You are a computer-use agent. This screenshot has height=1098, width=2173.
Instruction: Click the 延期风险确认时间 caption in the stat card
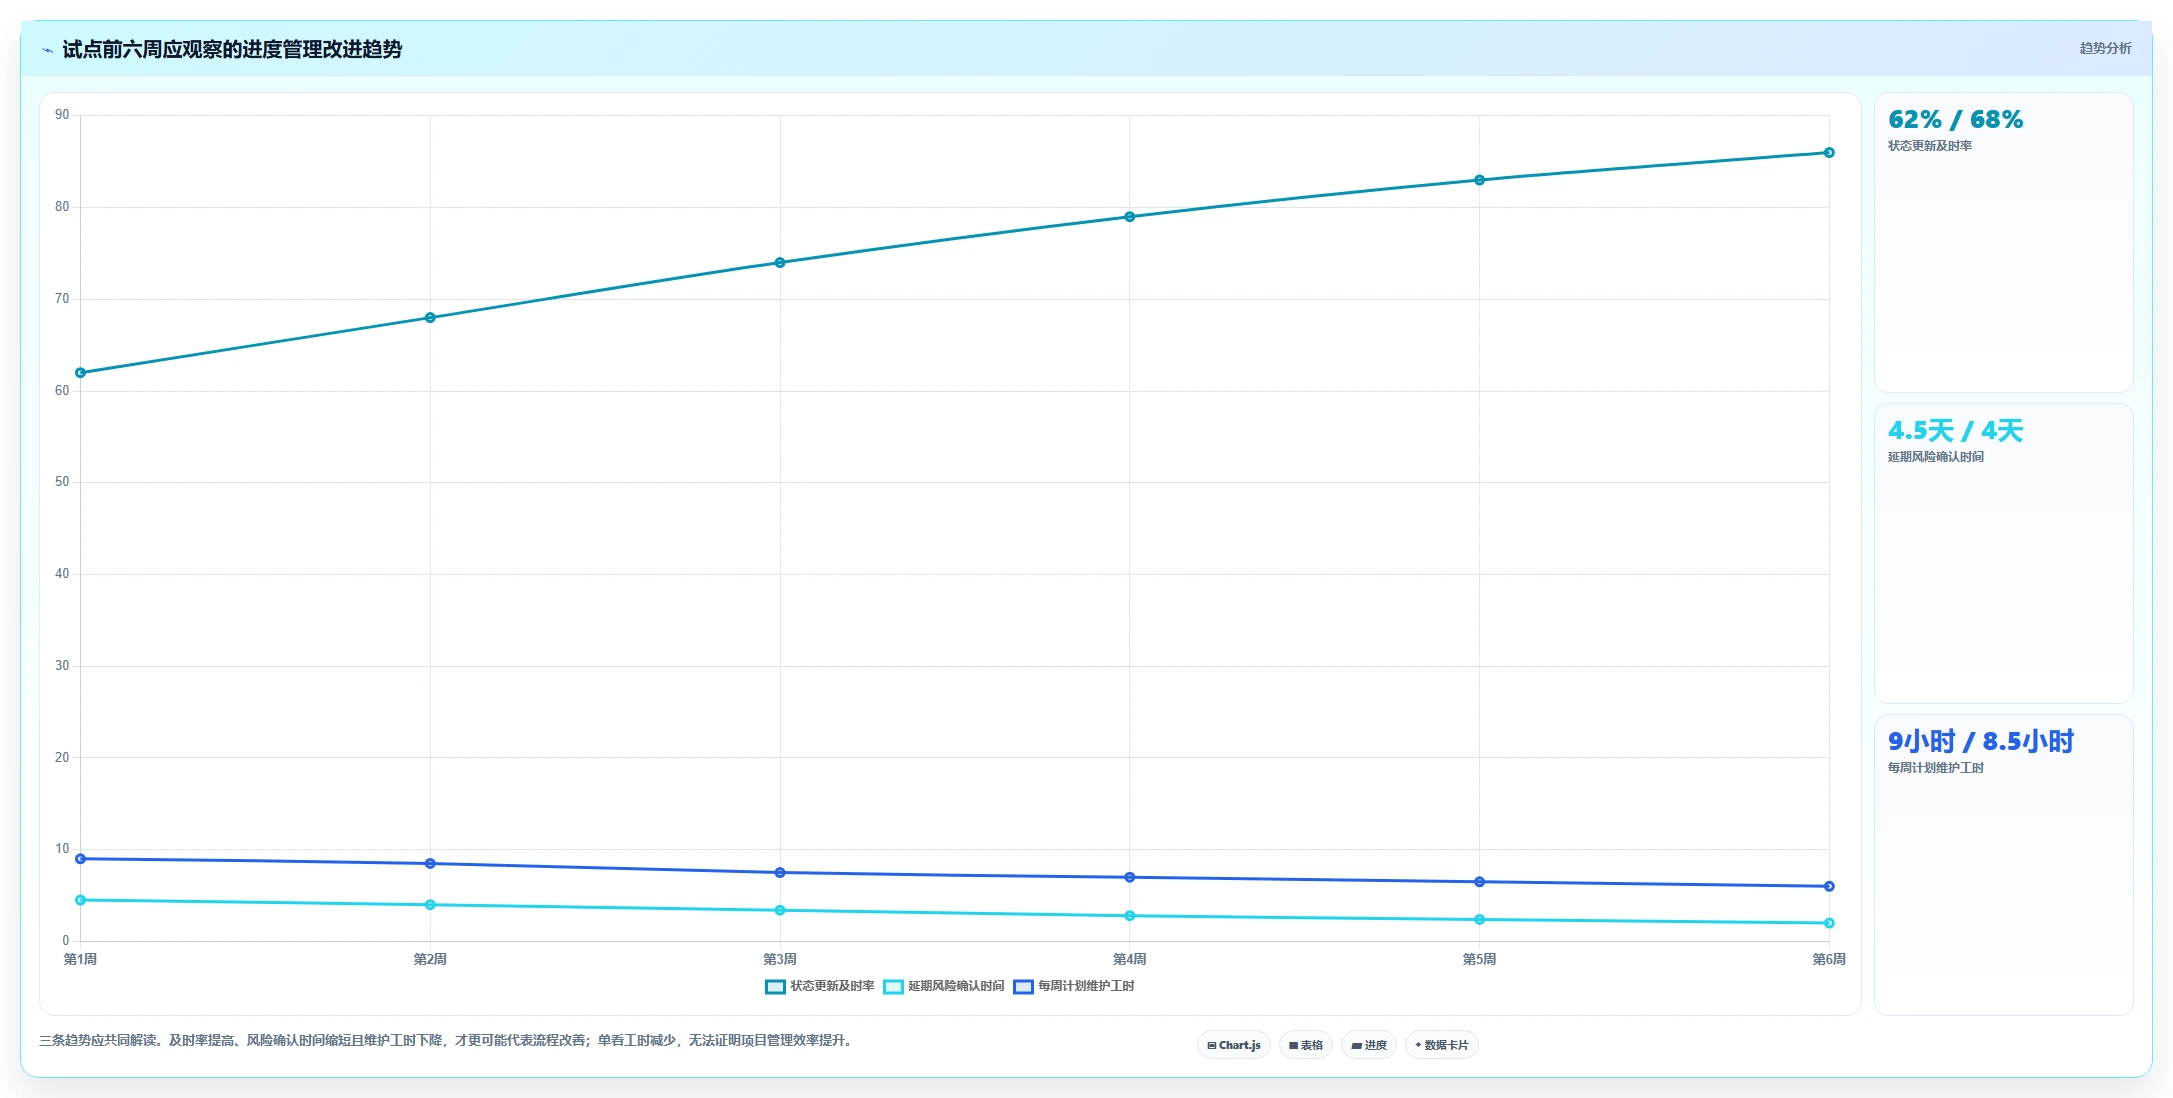click(1936, 457)
